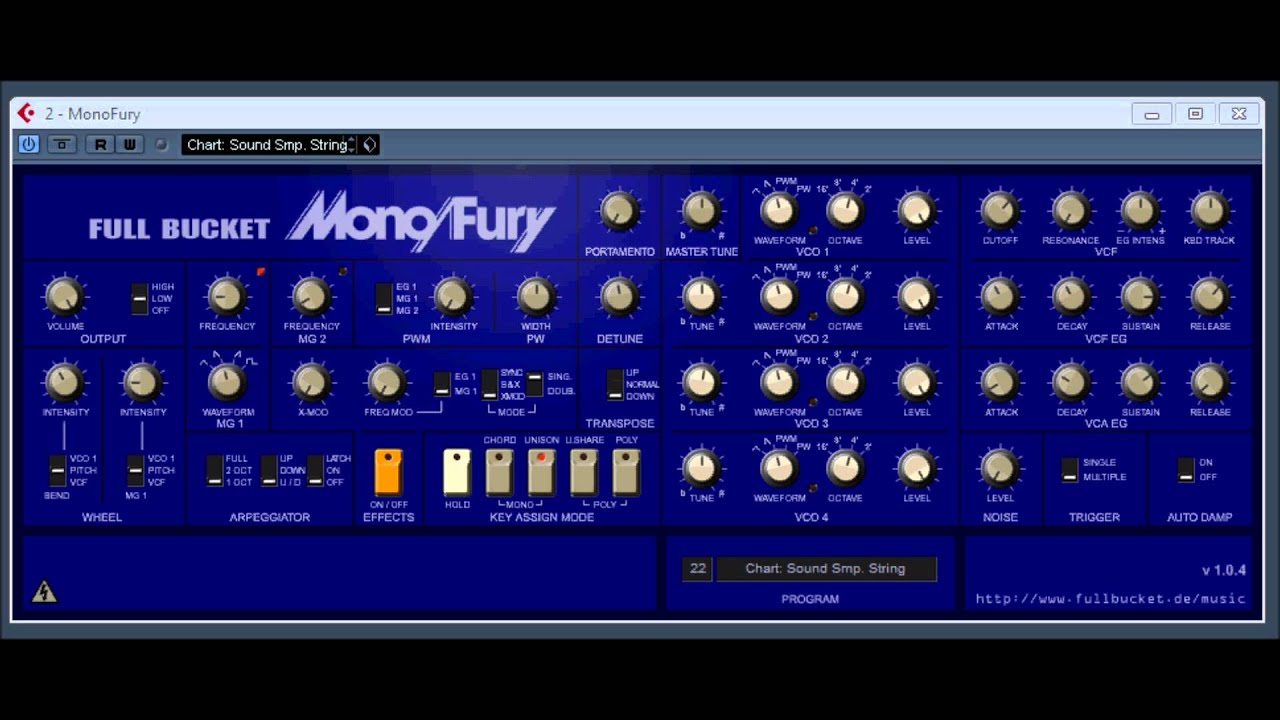The image size is (1280, 720).
Task: Click the Write automation W button
Action: 129,144
